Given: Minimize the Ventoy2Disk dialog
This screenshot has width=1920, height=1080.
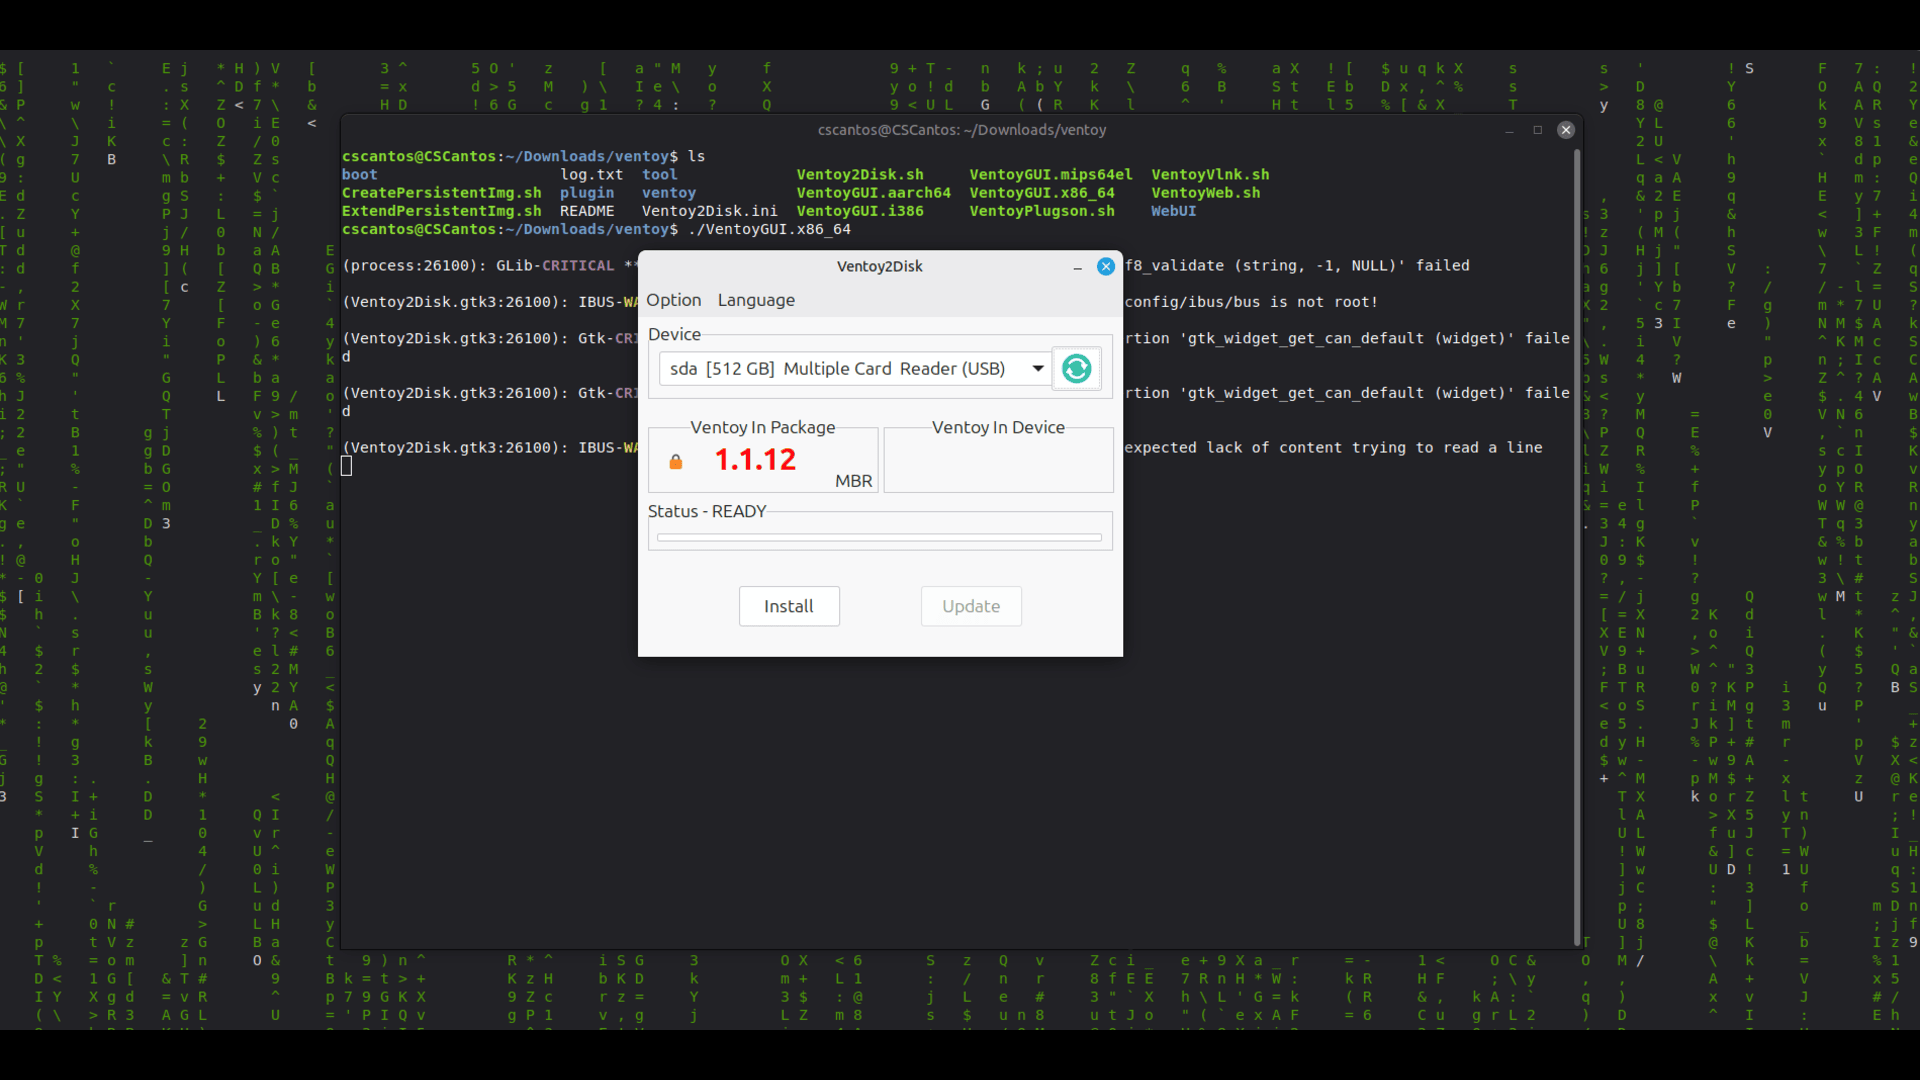Looking at the screenshot, I should pos(1077,267).
